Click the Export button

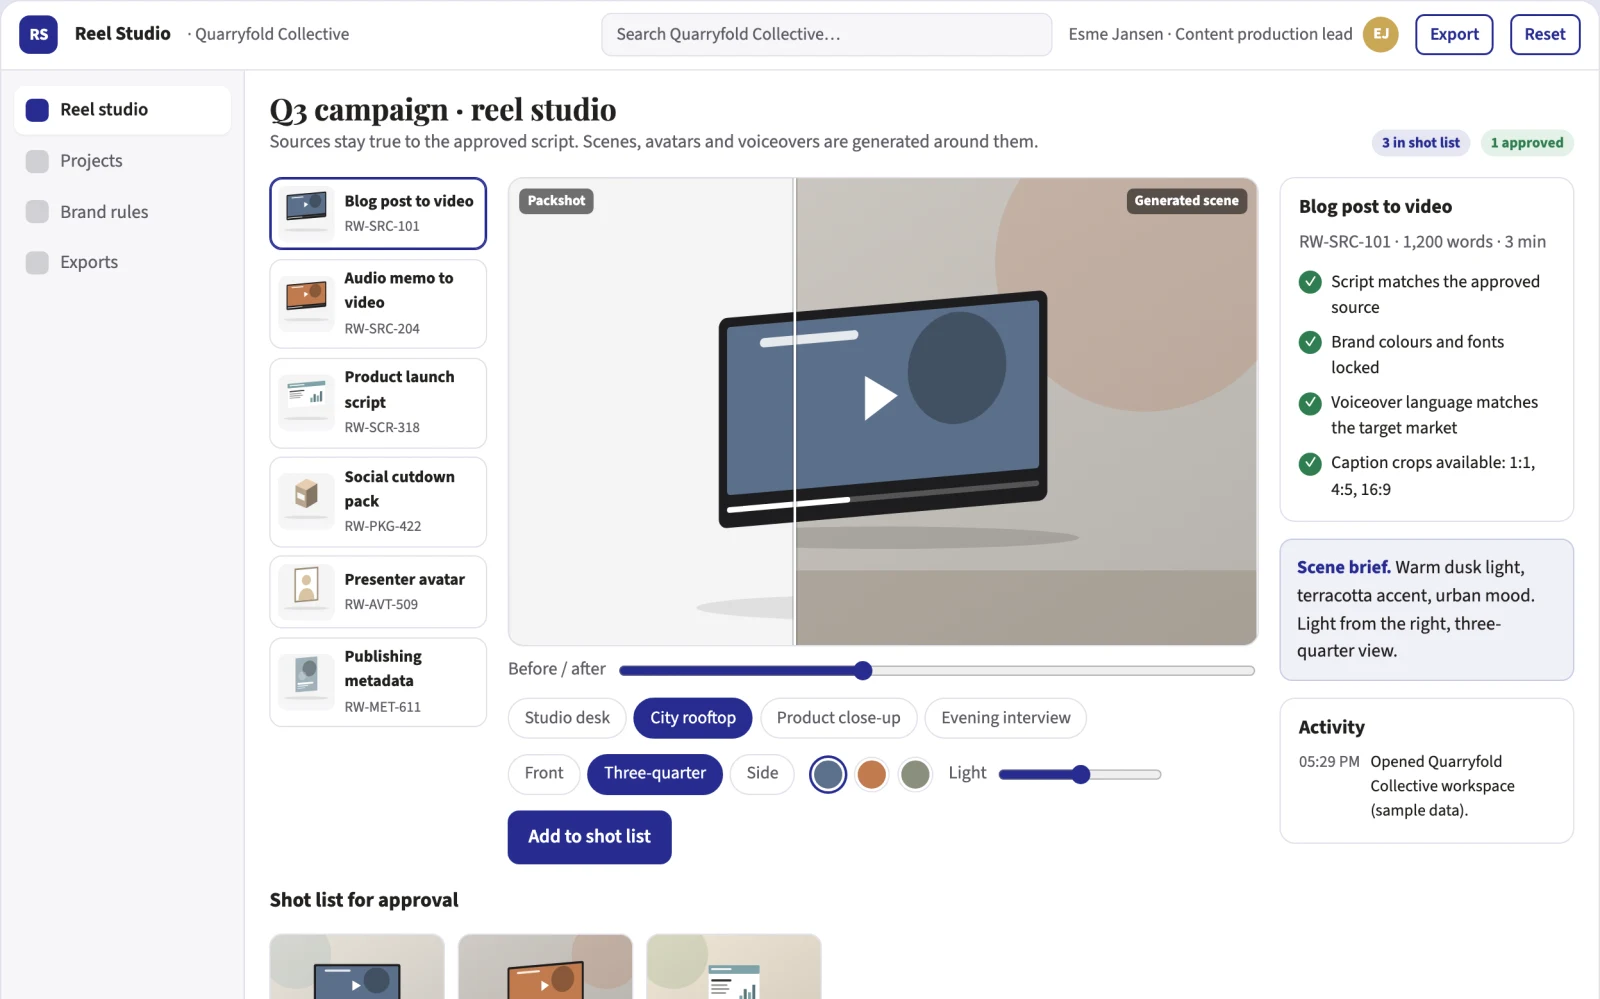coord(1454,34)
